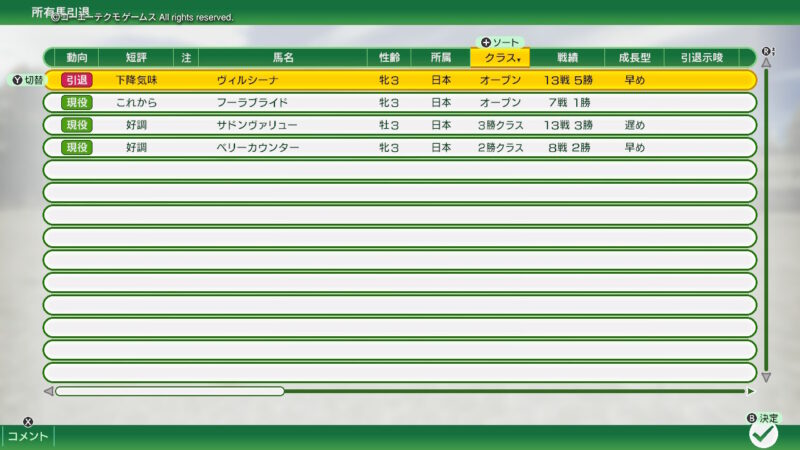Toggle 現役 status of サドンヴァリュー
This screenshot has width=800, height=450.
pyautogui.click(x=77, y=125)
